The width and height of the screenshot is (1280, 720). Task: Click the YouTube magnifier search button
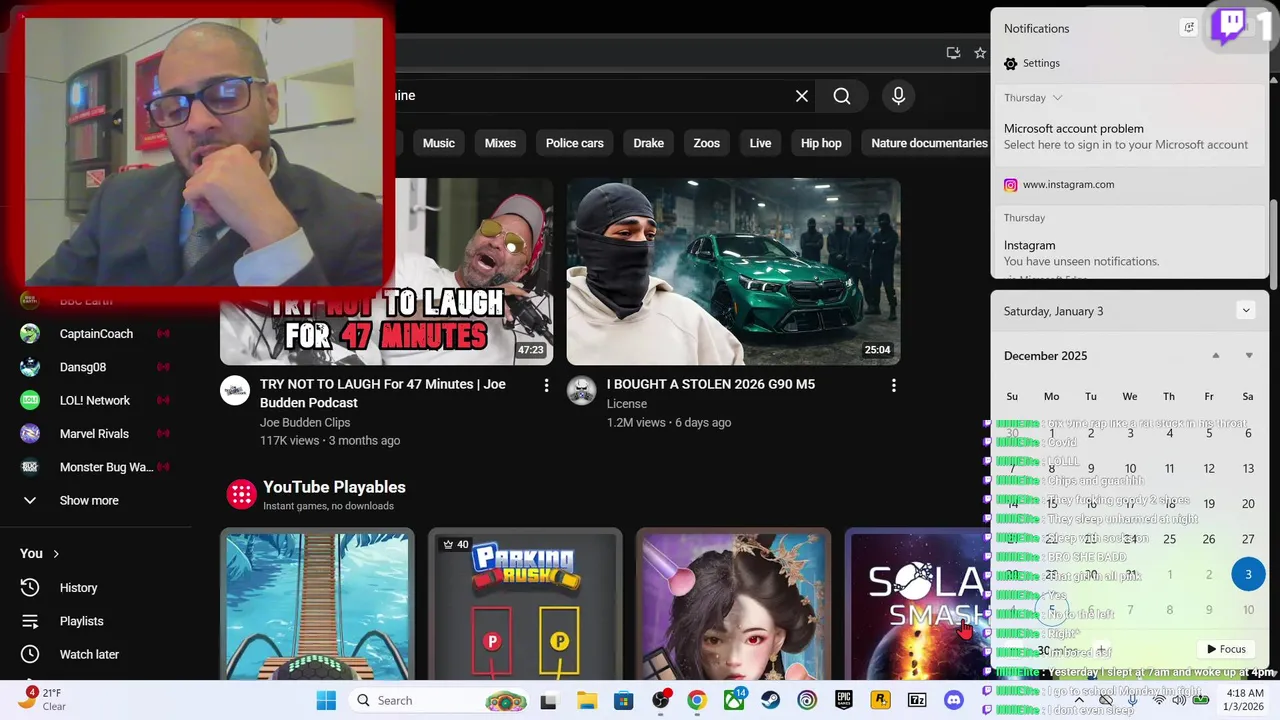click(x=842, y=96)
